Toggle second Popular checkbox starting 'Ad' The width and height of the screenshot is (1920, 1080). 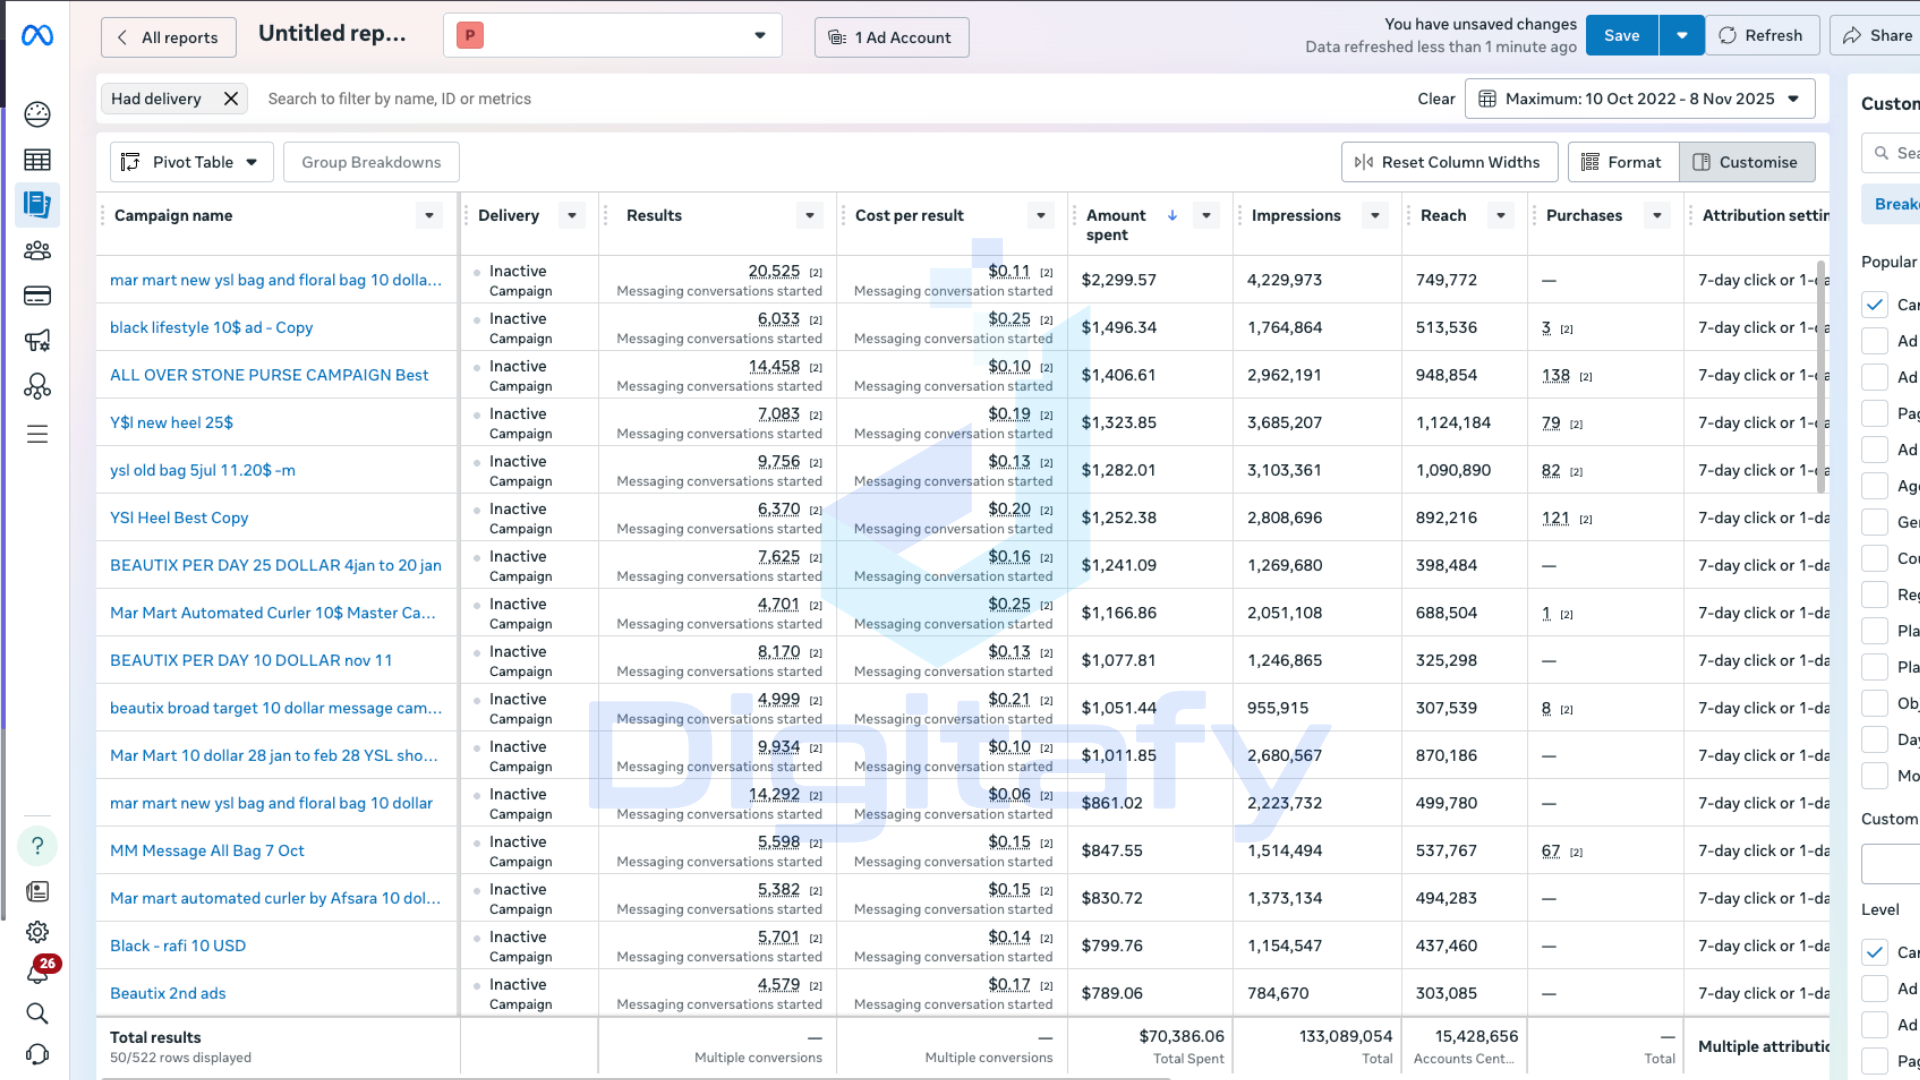pyautogui.click(x=1875, y=341)
